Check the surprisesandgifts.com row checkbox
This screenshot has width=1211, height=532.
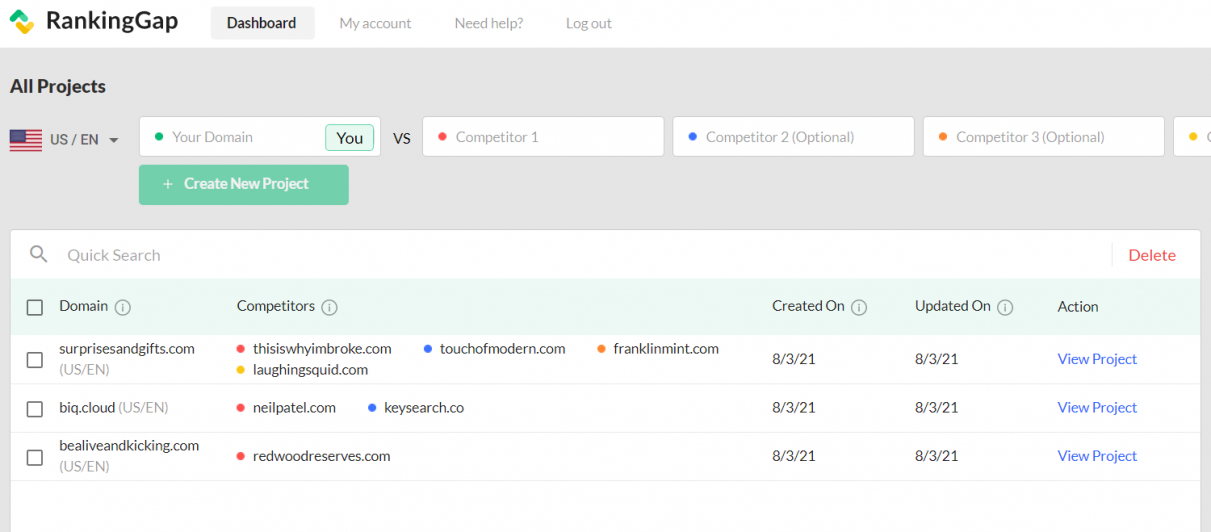coord(35,359)
